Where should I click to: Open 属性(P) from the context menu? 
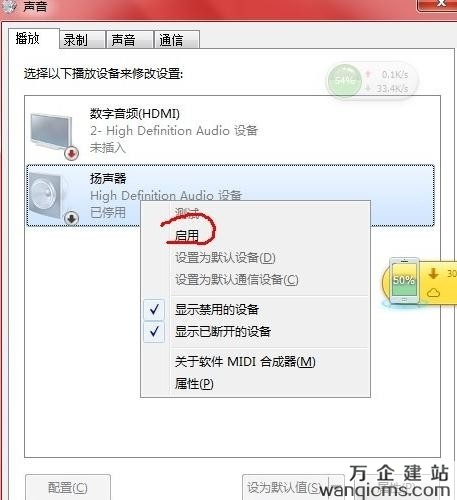coord(194,384)
